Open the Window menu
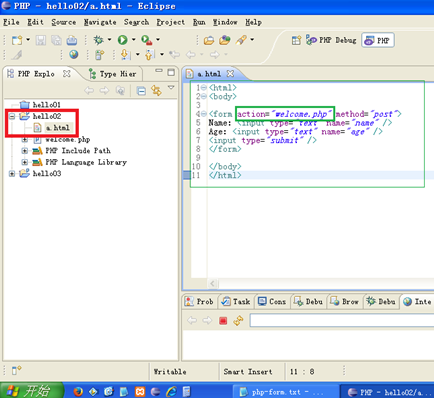Screen dimensions: 434x398 225,22
